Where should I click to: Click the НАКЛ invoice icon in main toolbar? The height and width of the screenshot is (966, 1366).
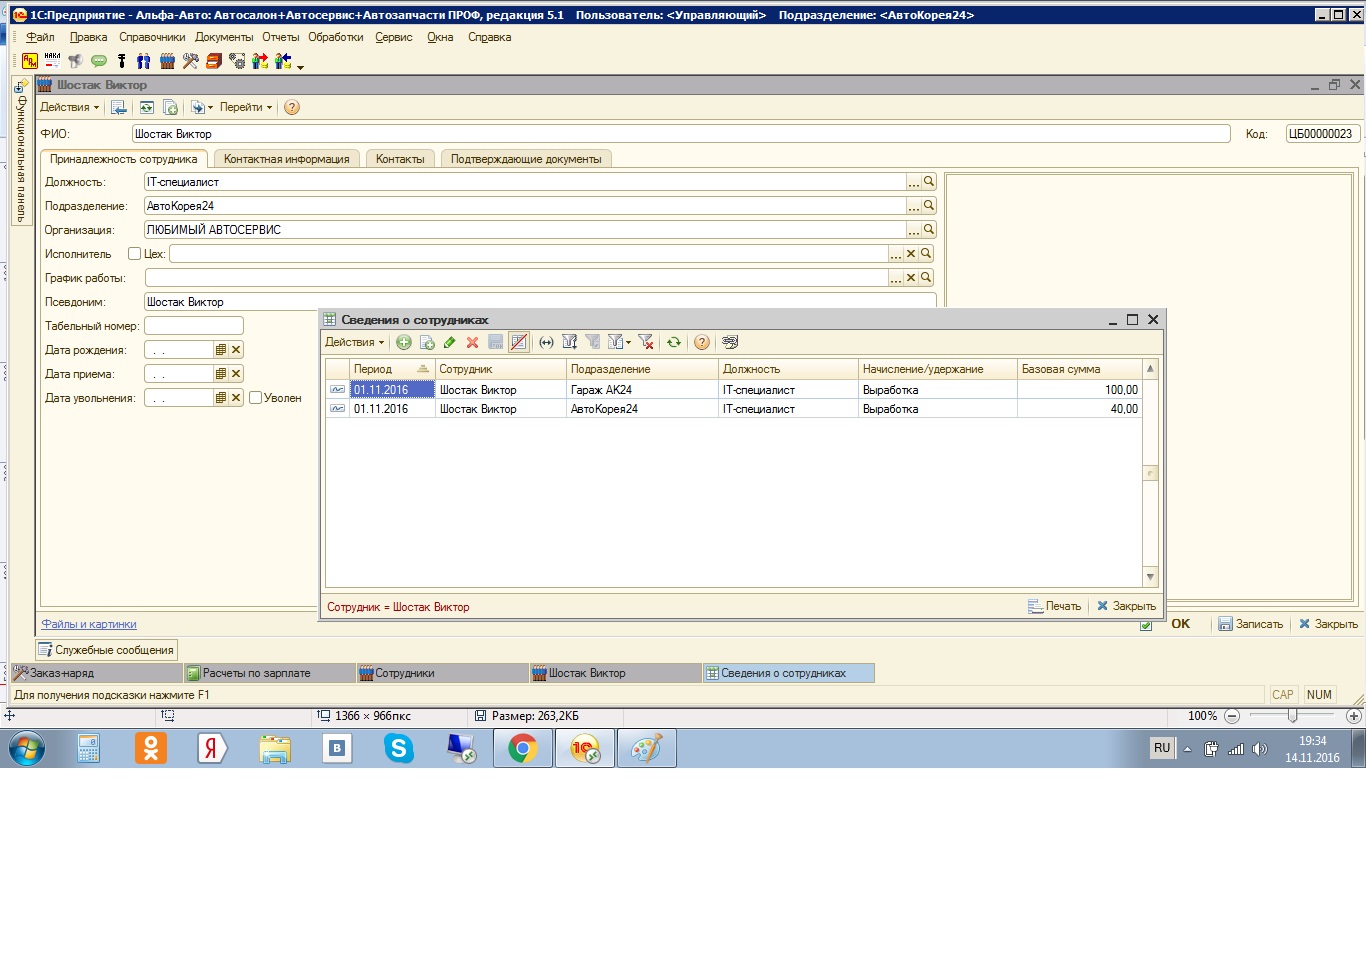(53, 61)
